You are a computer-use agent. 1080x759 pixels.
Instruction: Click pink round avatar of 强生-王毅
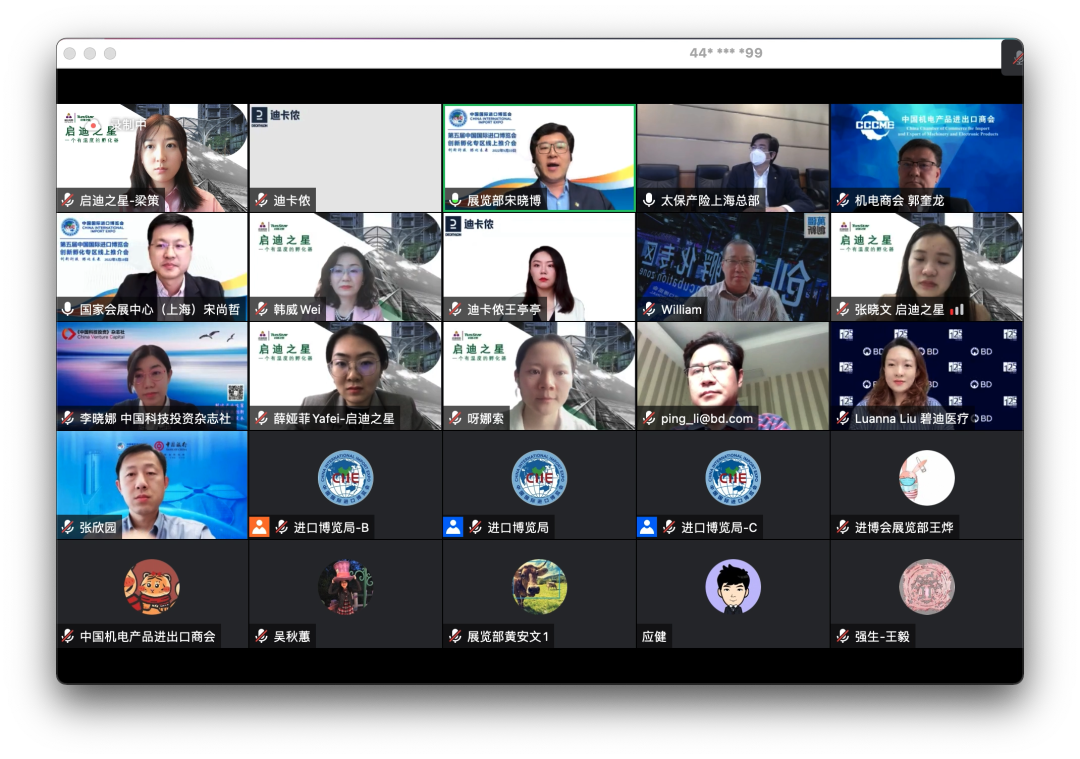(x=926, y=587)
